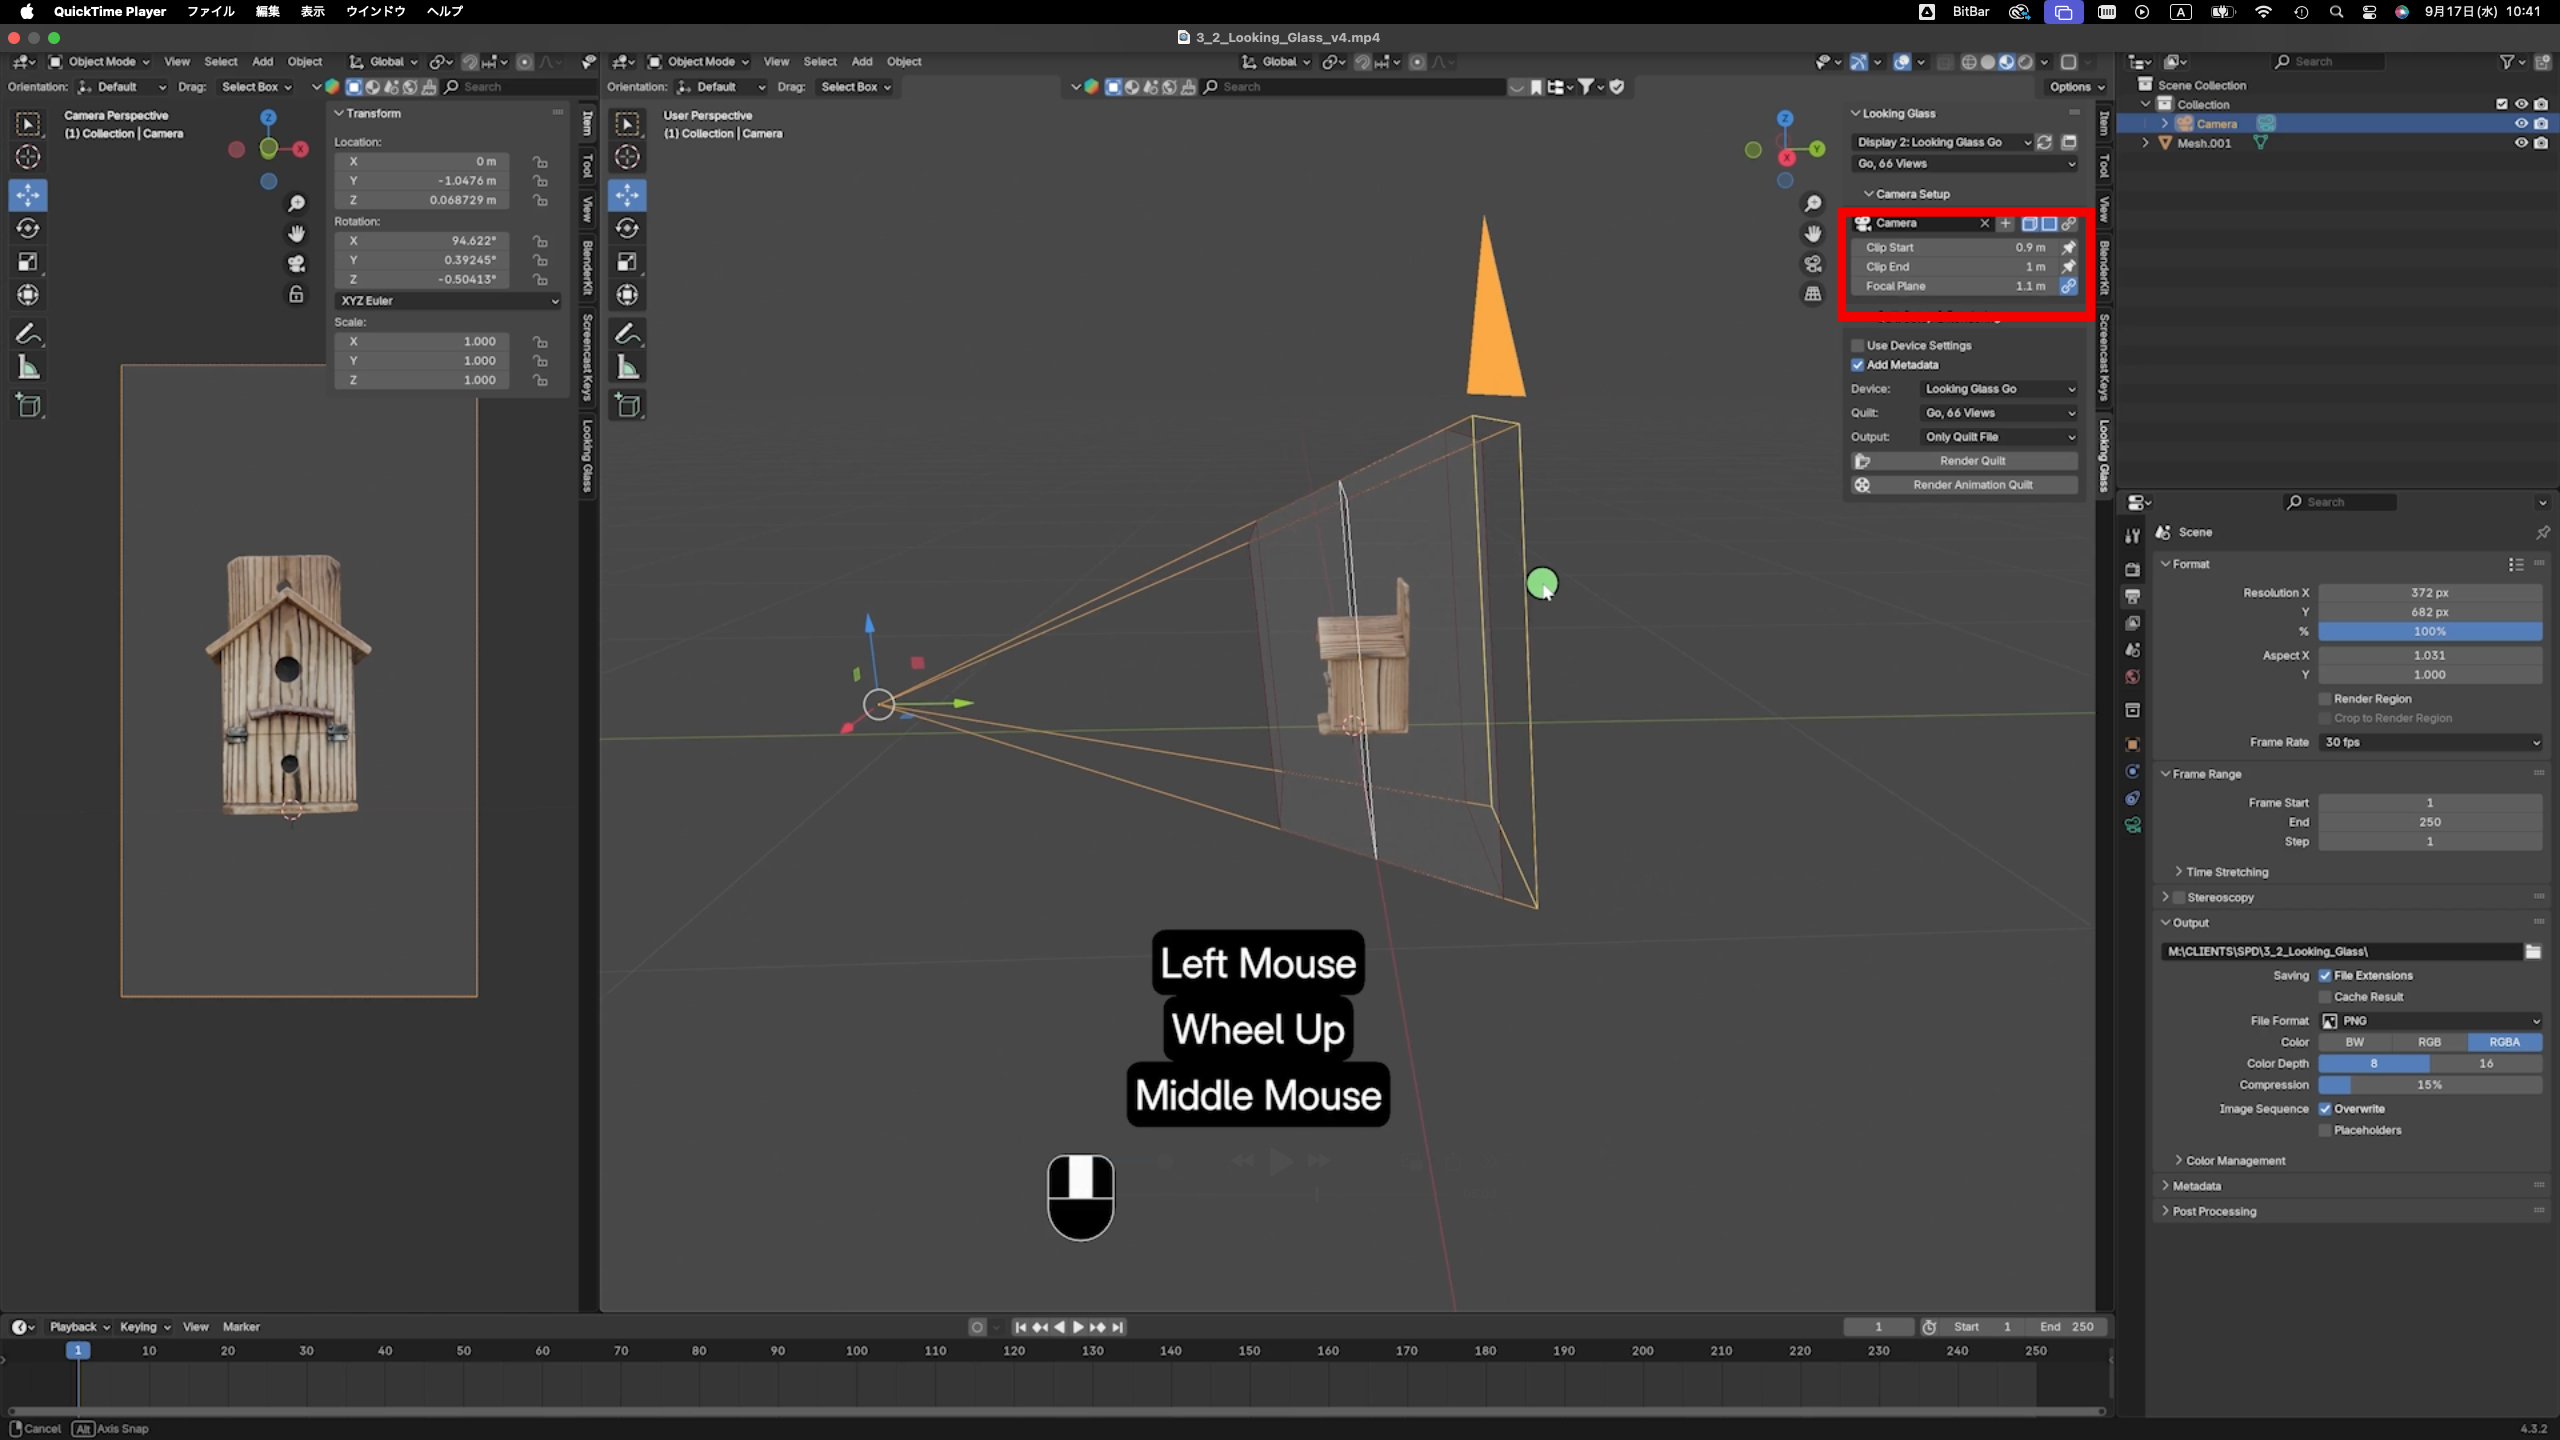
Task: Adjust the Compression slider
Action: point(2430,1085)
